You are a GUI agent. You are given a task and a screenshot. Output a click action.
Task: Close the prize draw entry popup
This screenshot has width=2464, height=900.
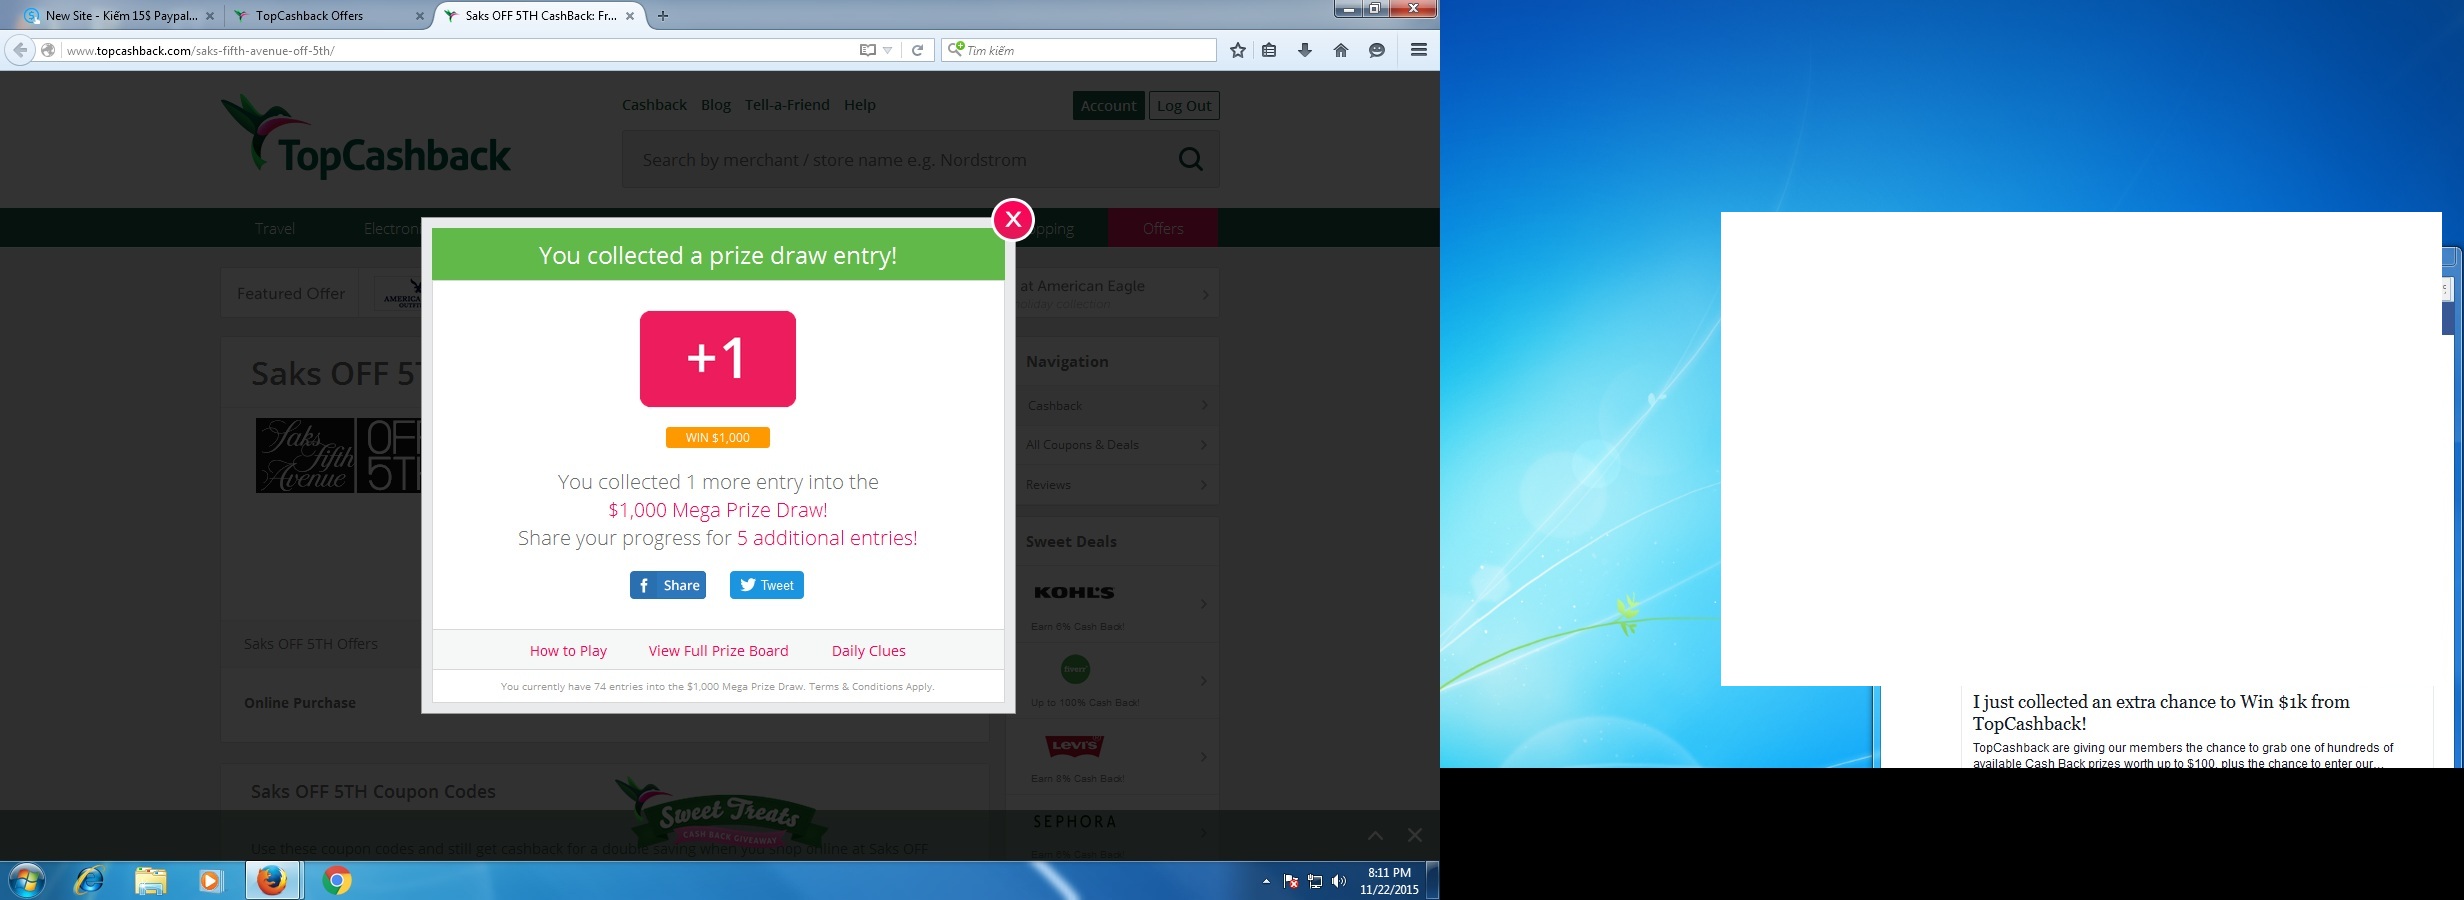[1013, 220]
